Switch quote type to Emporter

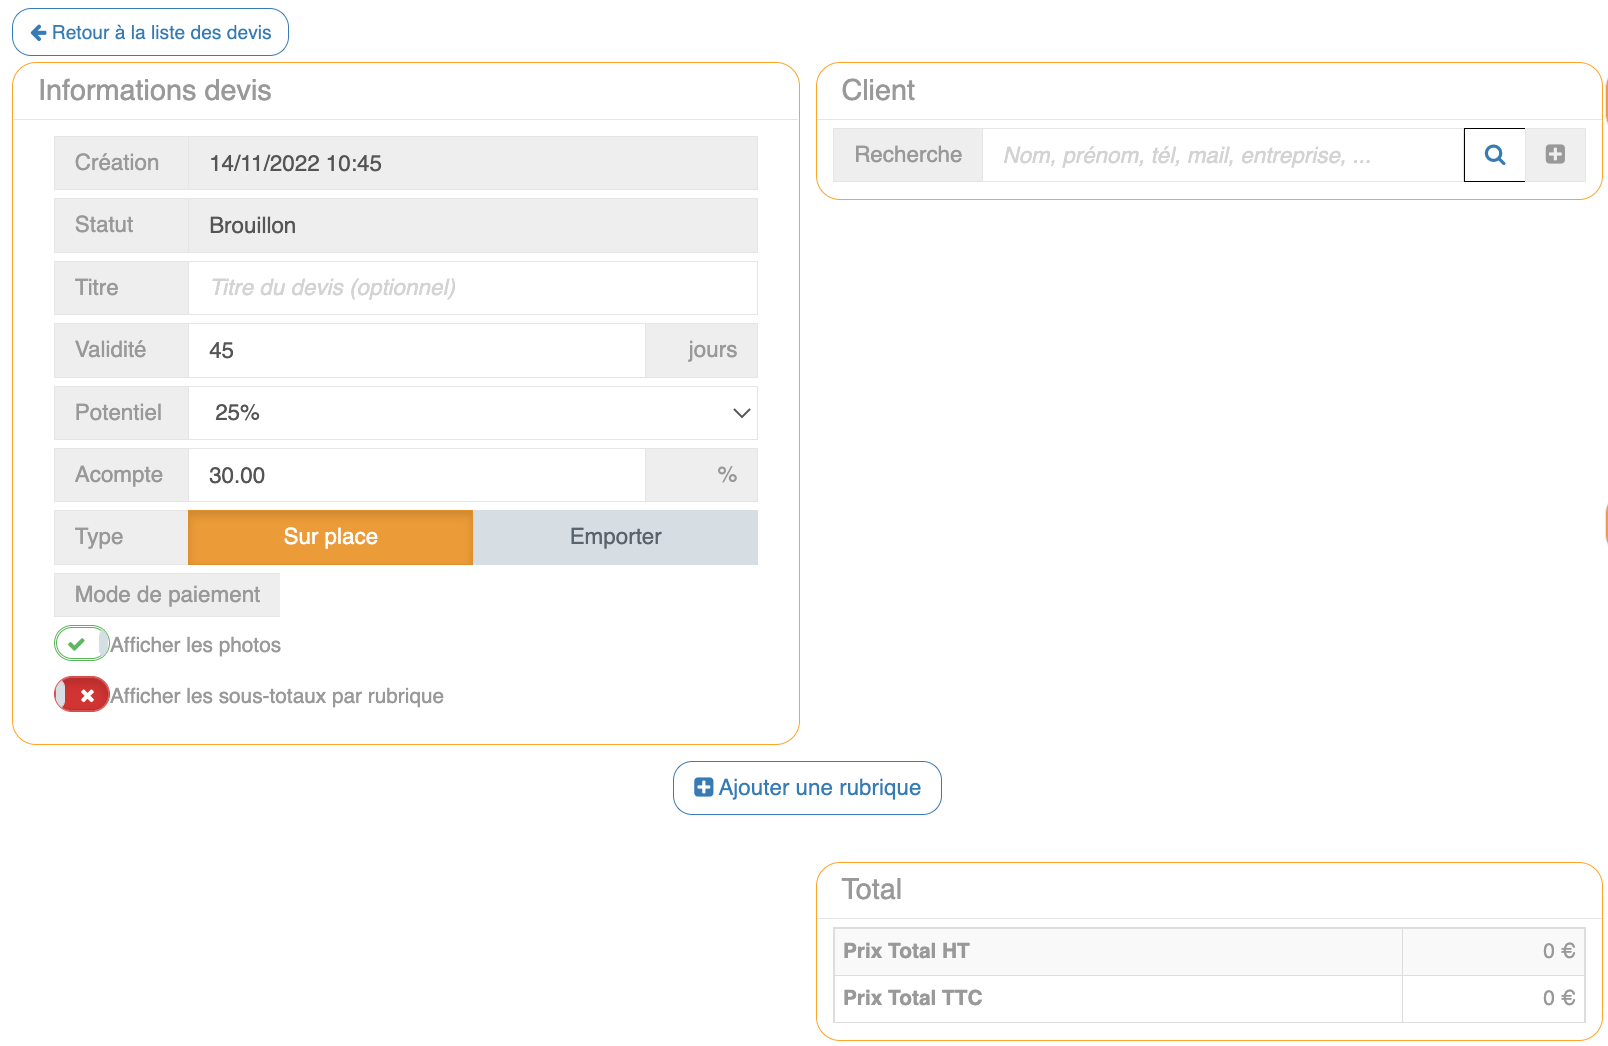(615, 537)
